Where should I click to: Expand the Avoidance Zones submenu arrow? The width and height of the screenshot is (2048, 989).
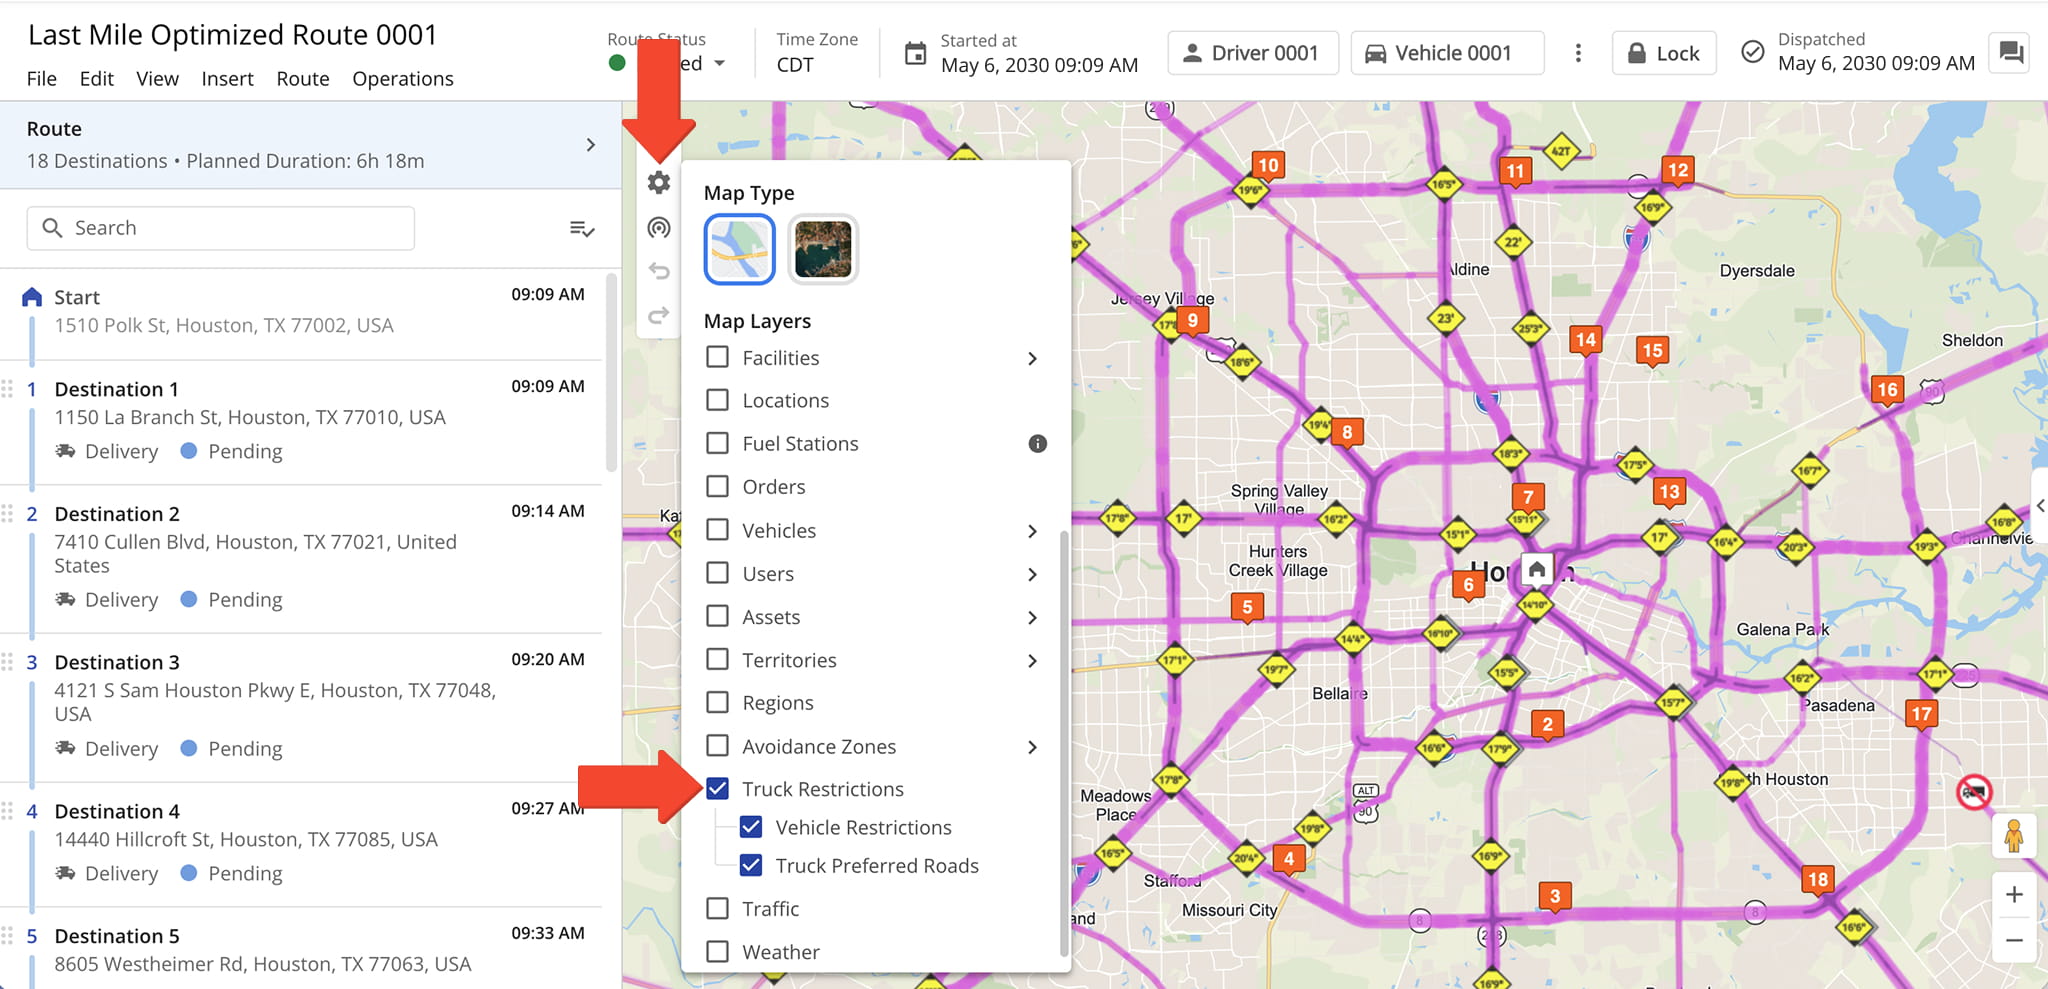[x=1032, y=748]
